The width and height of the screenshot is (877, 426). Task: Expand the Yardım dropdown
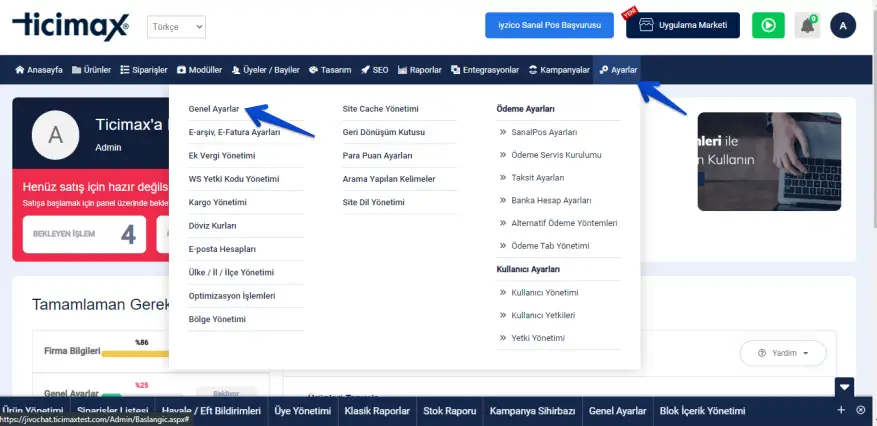click(783, 353)
